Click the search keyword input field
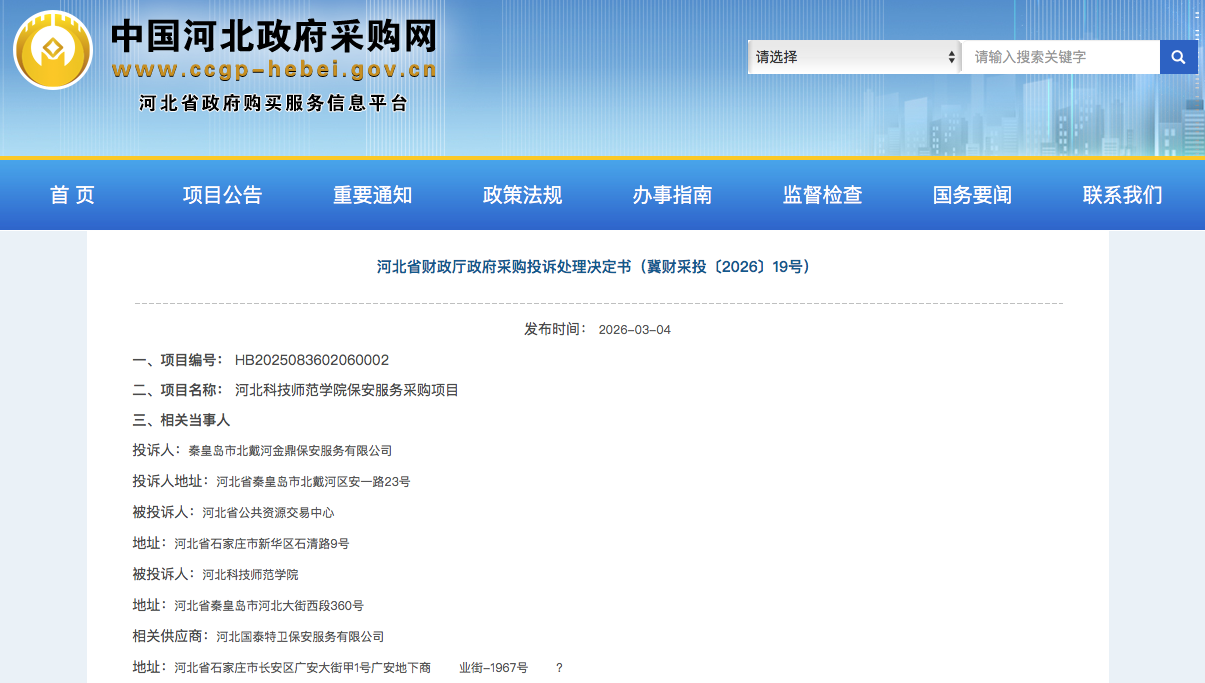Screen dimensions: 1205x683 1060,57
